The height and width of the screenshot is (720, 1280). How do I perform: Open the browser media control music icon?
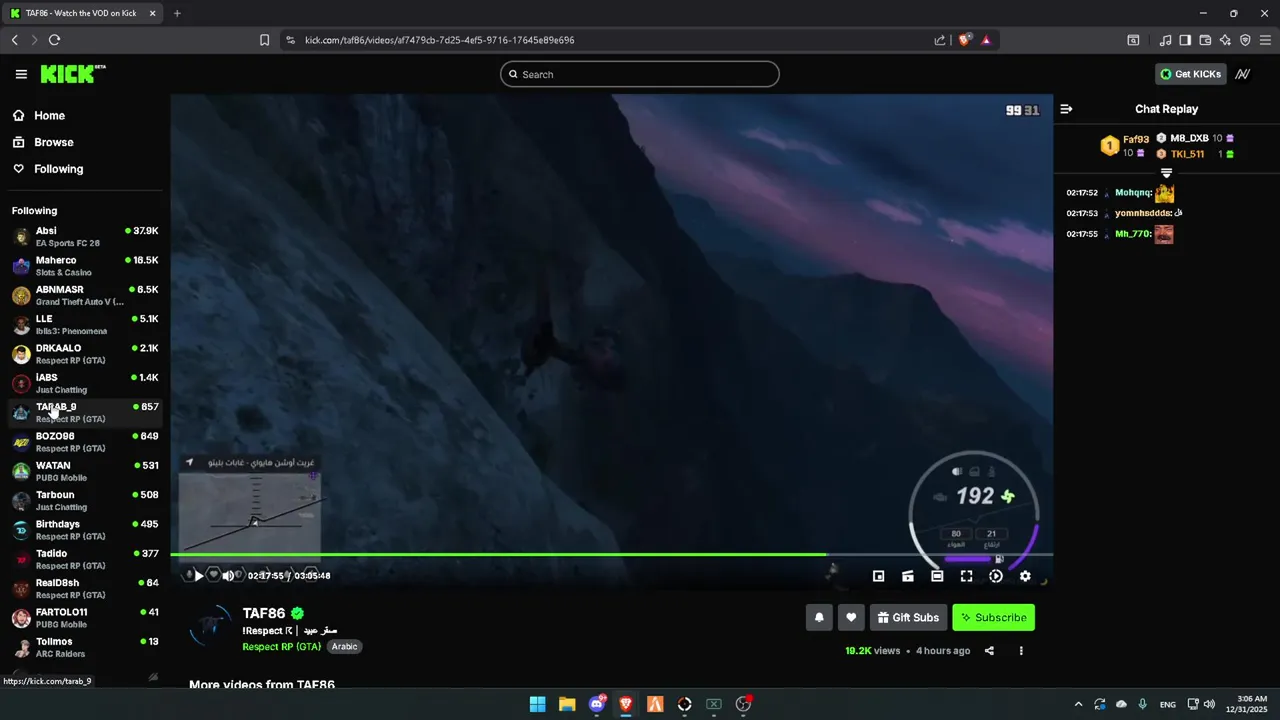(x=1165, y=40)
